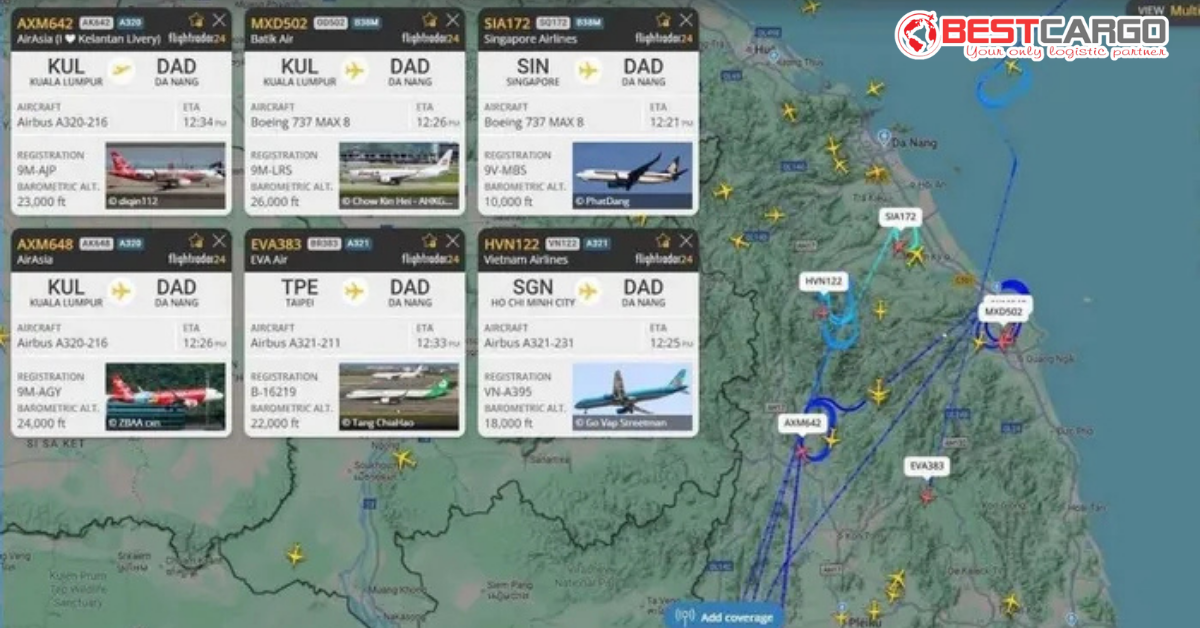The width and height of the screenshot is (1200, 628).
Task: Click the A321 aircraft type badge on EVA383
Action: click(364, 242)
